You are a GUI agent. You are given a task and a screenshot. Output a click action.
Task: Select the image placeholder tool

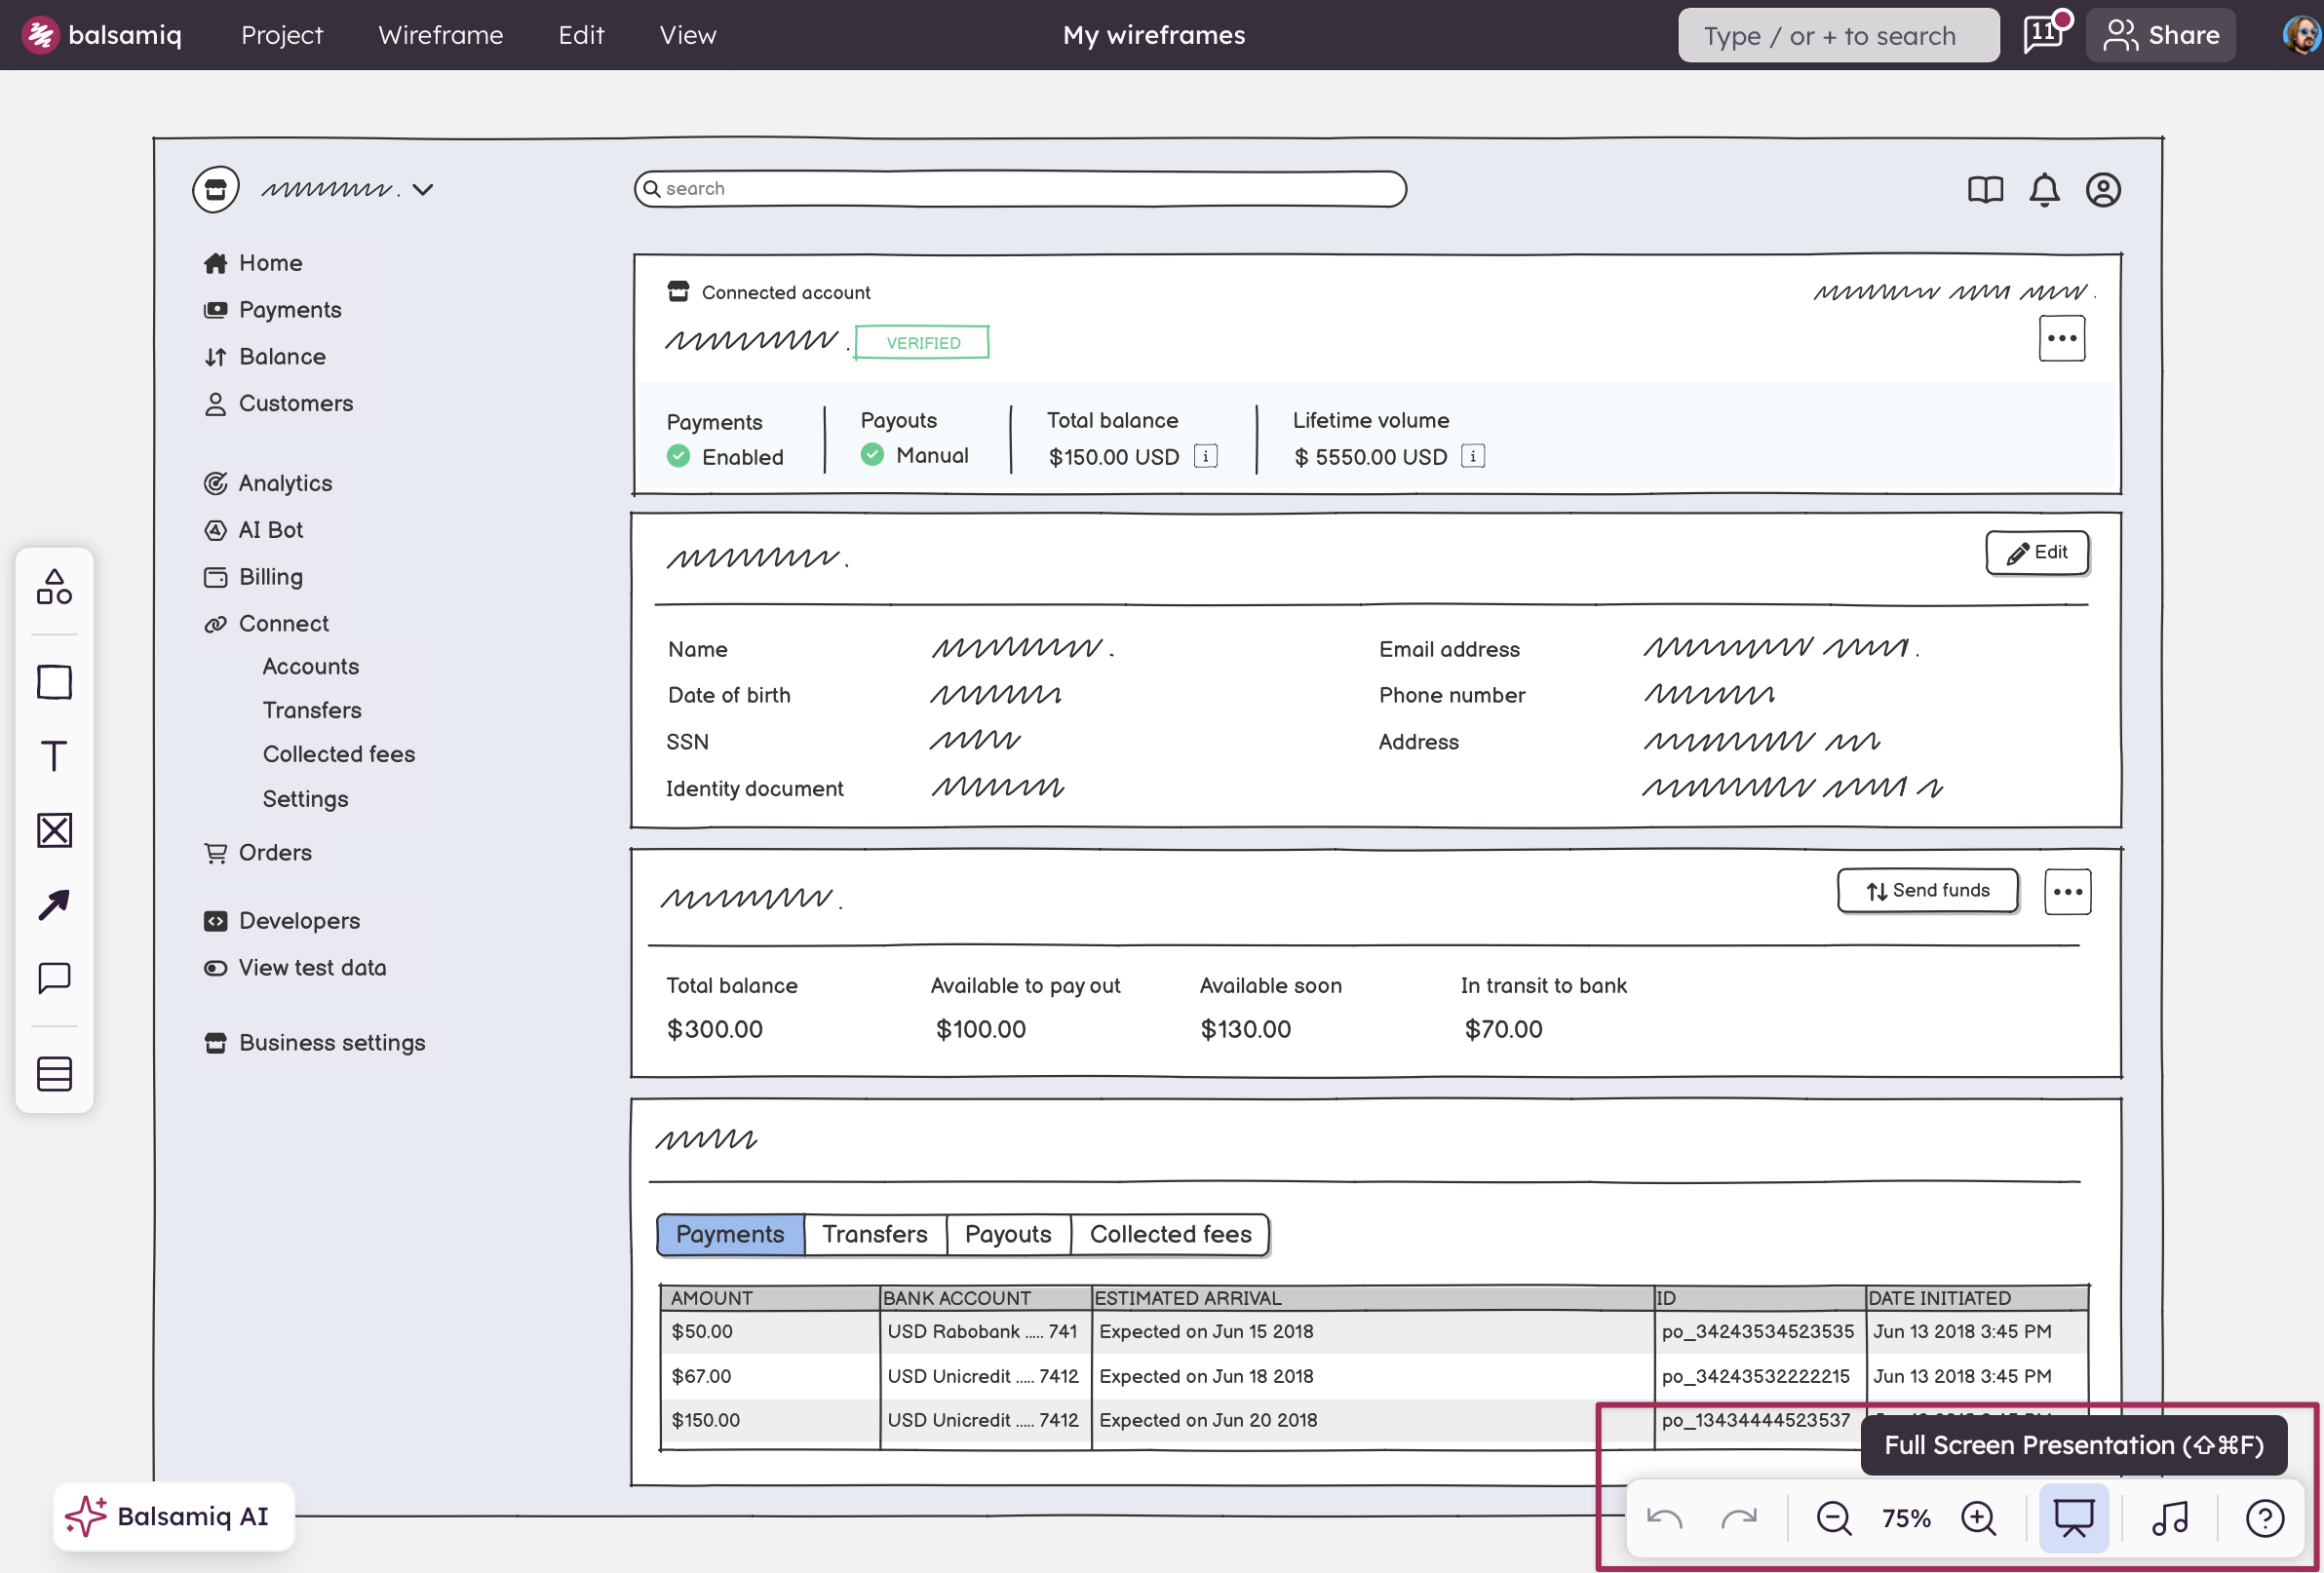pyautogui.click(x=54, y=830)
